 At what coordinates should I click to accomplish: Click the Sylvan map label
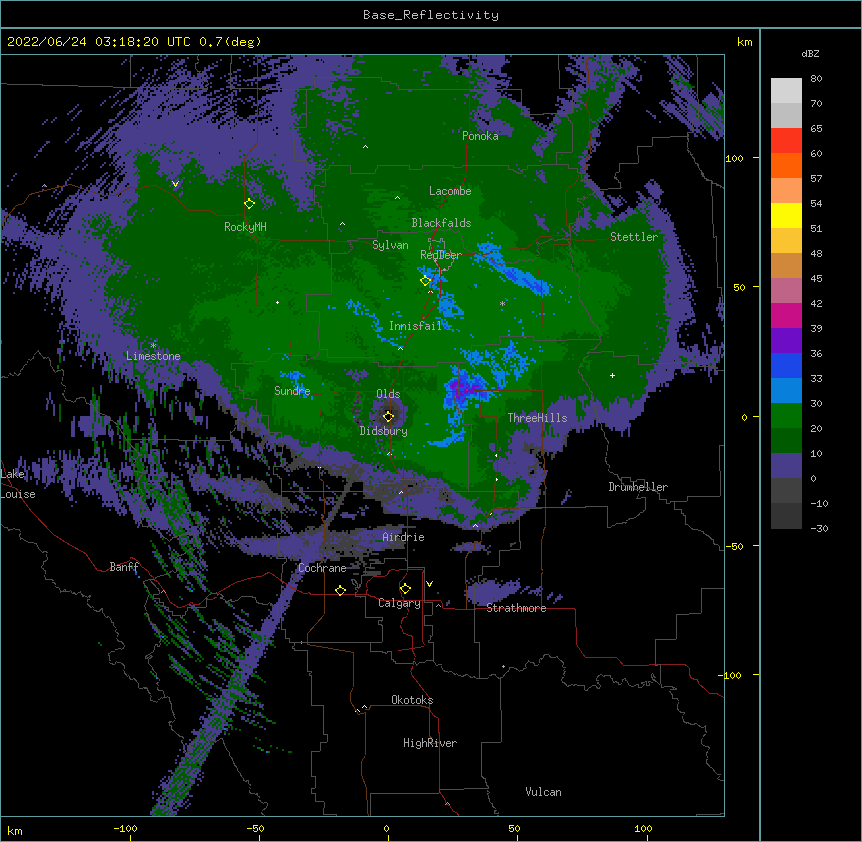tap(390, 245)
